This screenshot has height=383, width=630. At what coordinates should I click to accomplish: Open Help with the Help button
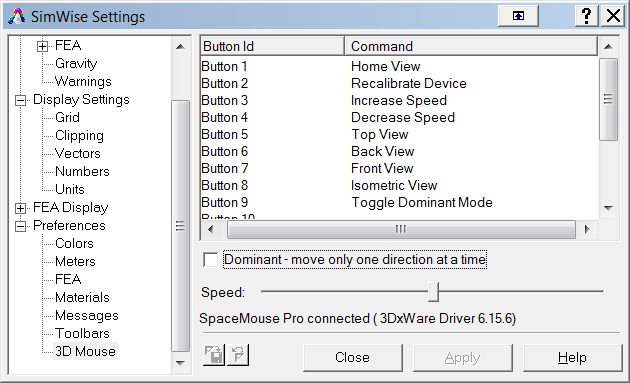click(572, 357)
